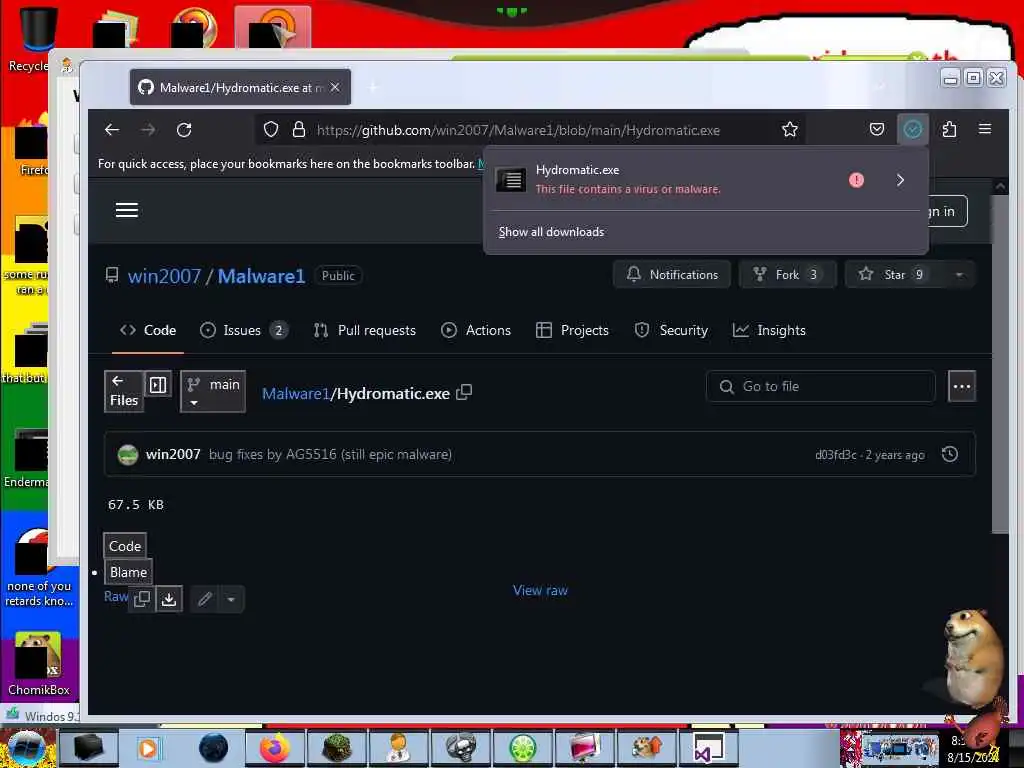The height and width of the screenshot is (768, 1024).
Task: Select the Code view button
Action: coord(125,546)
